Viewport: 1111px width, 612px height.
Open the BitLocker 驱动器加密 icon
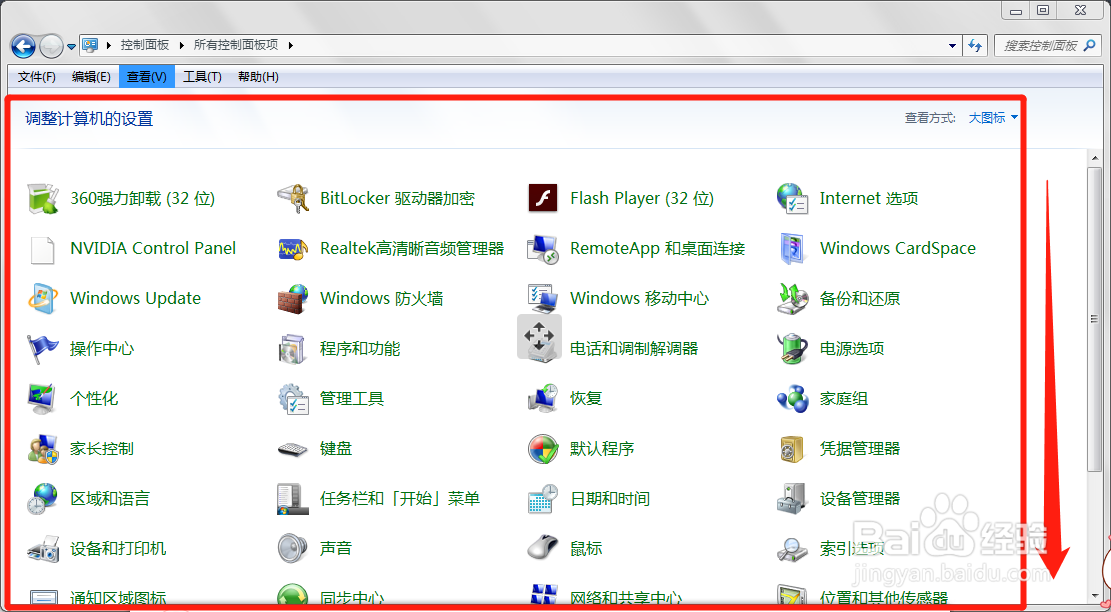(x=293, y=198)
